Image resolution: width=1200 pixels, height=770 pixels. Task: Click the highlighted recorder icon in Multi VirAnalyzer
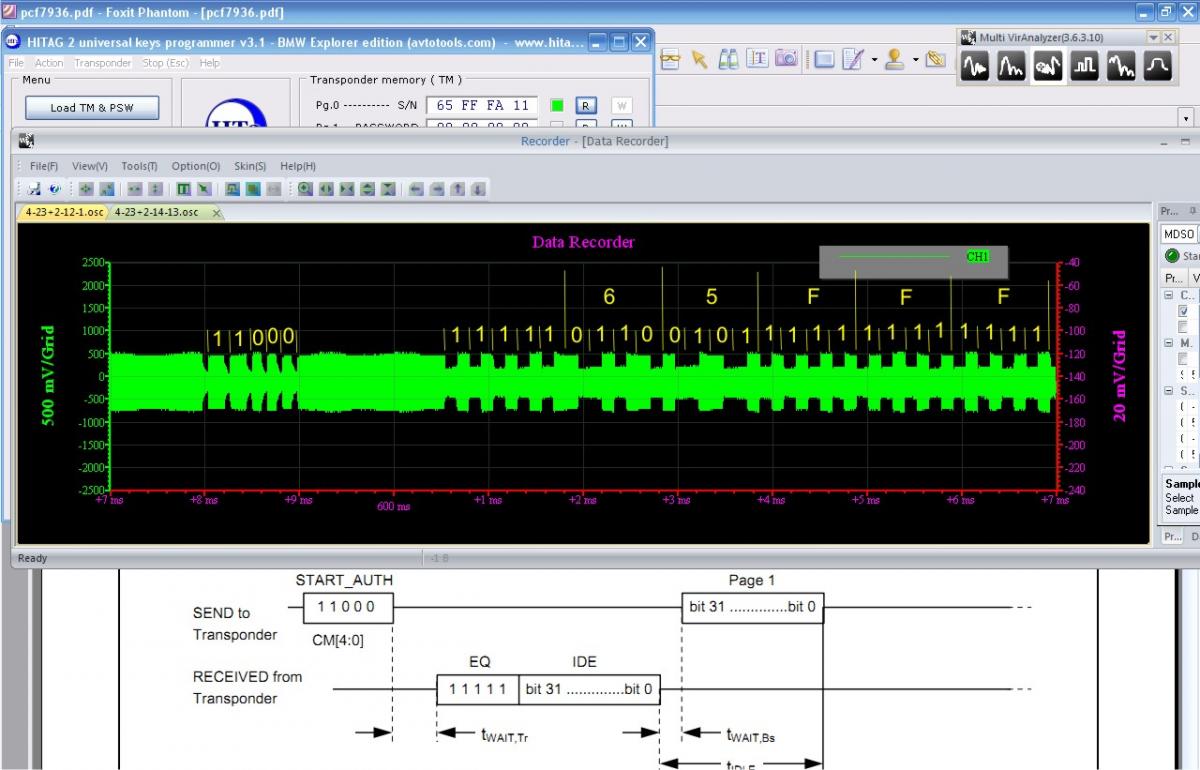(x=1047, y=67)
